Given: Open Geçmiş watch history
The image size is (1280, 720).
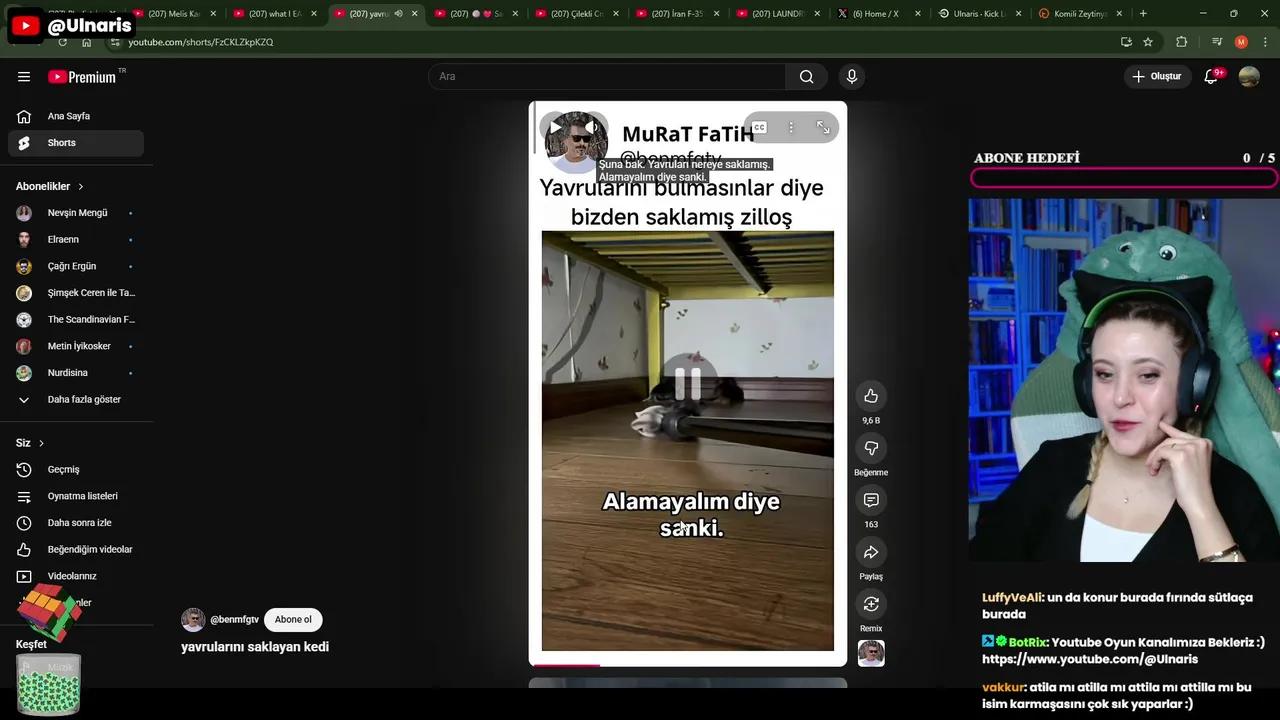Looking at the screenshot, I should 76,470.
